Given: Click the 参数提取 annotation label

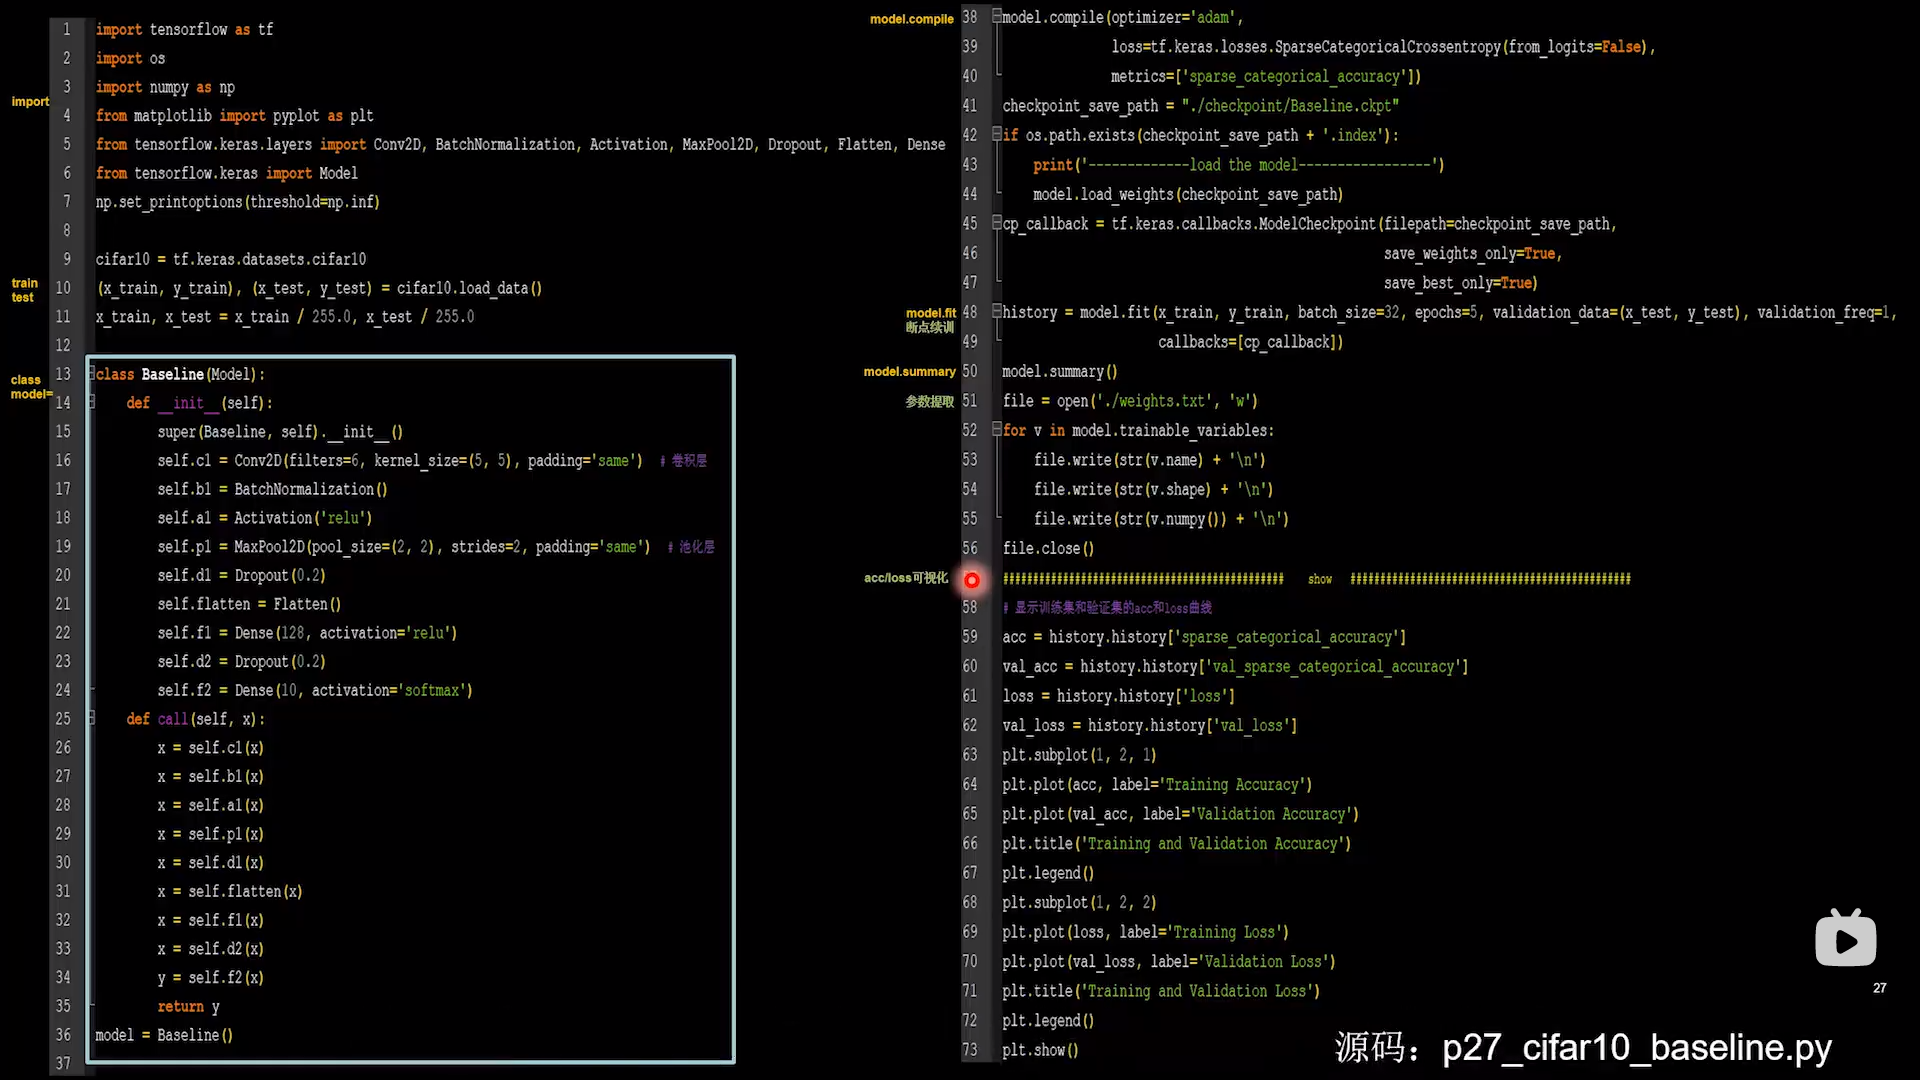Looking at the screenshot, I should 929,401.
